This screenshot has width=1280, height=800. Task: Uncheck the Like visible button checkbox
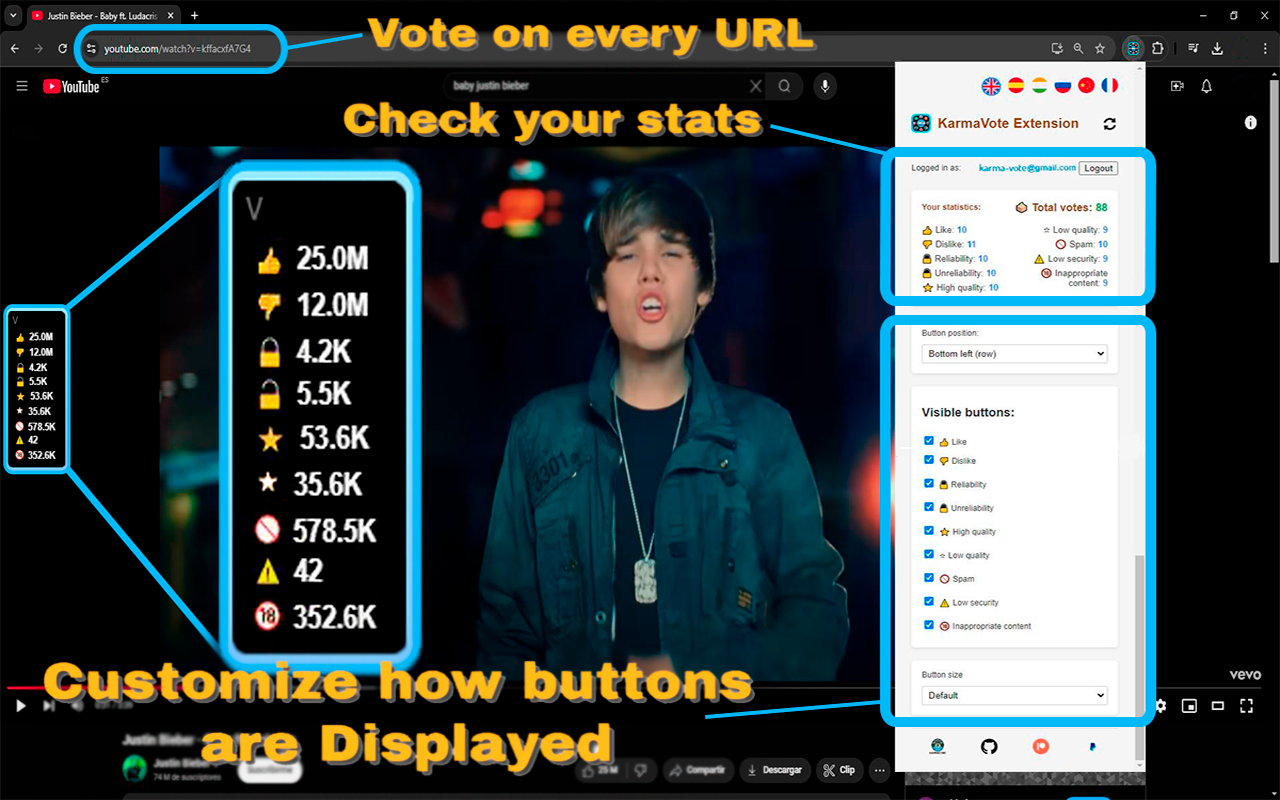929,441
